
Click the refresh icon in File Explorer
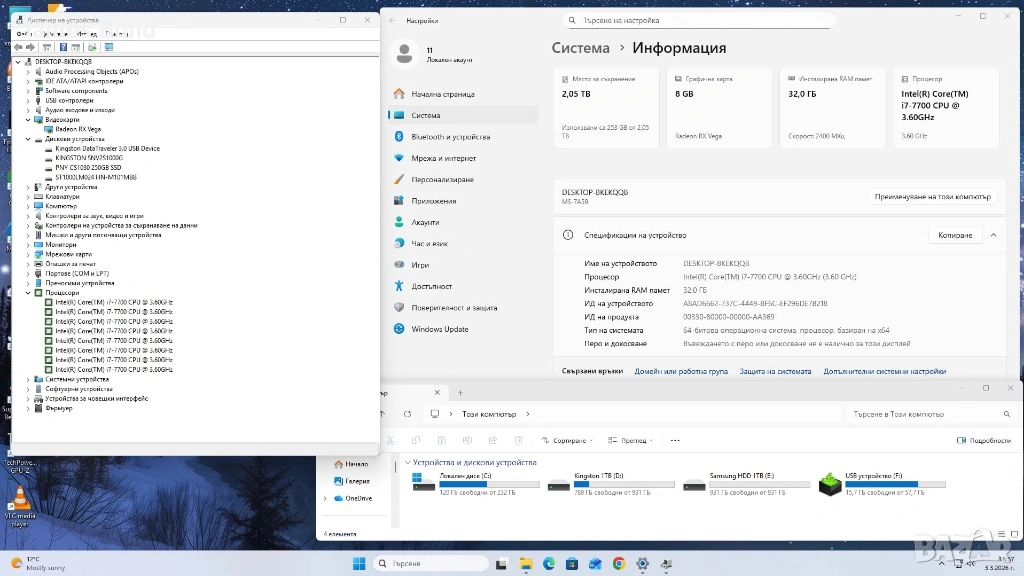coord(405,414)
